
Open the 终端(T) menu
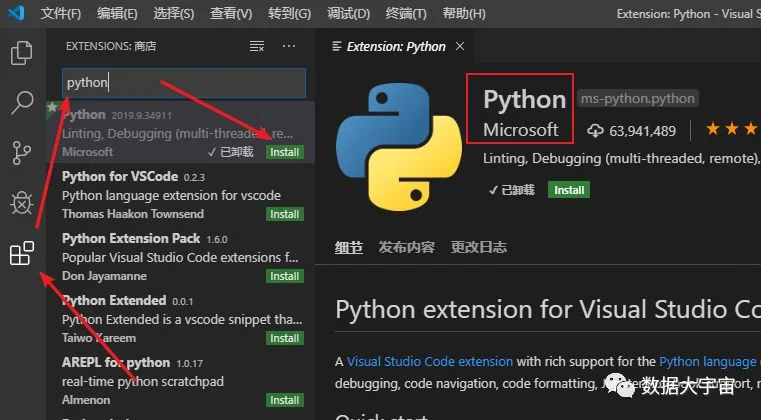click(x=406, y=13)
